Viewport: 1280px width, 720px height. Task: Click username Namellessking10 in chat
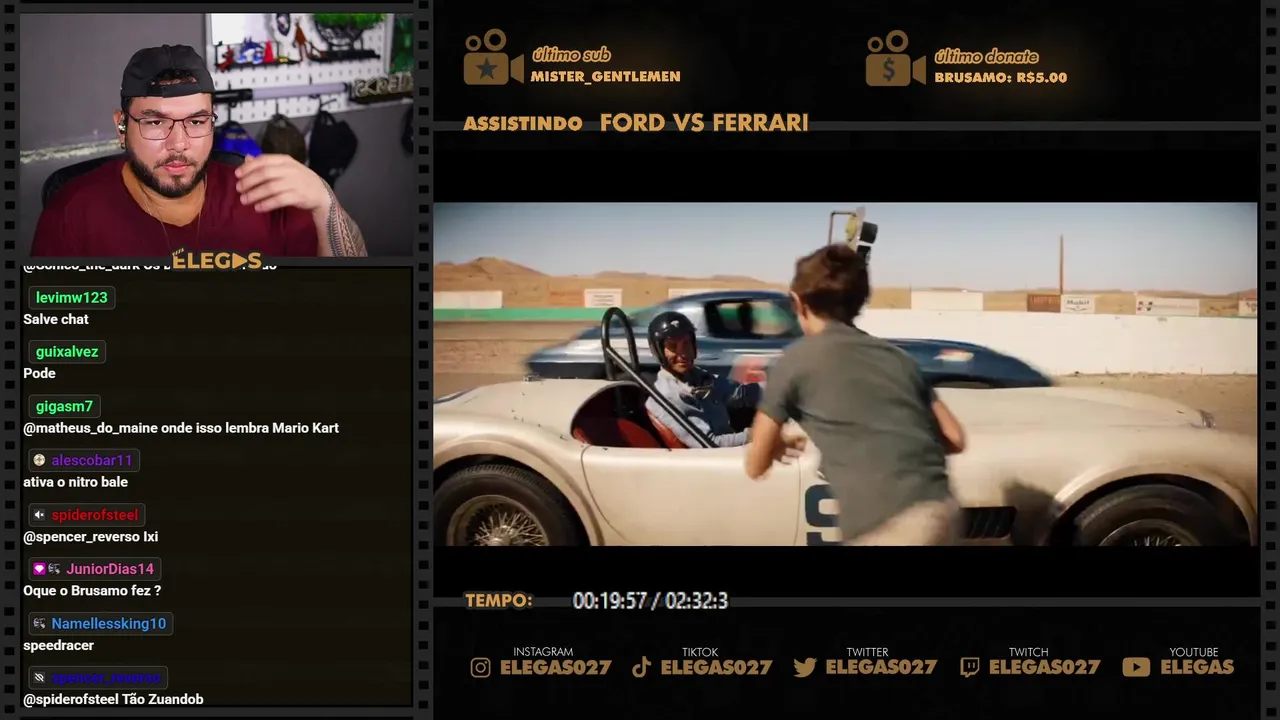point(109,623)
